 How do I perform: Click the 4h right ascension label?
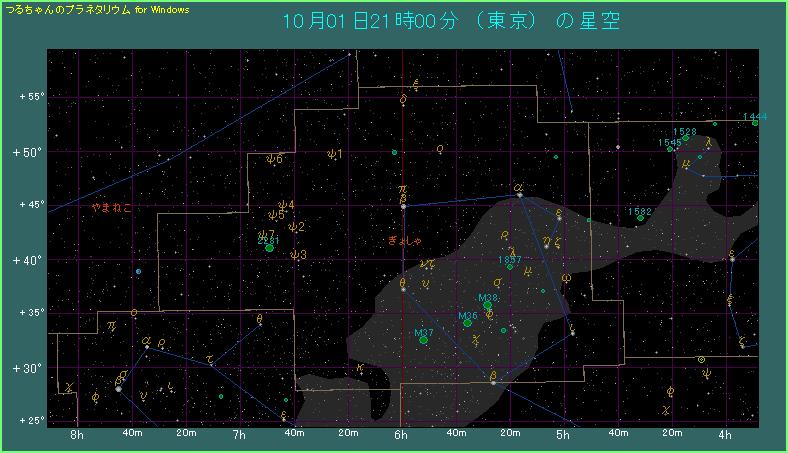click(x=724, y=435)
